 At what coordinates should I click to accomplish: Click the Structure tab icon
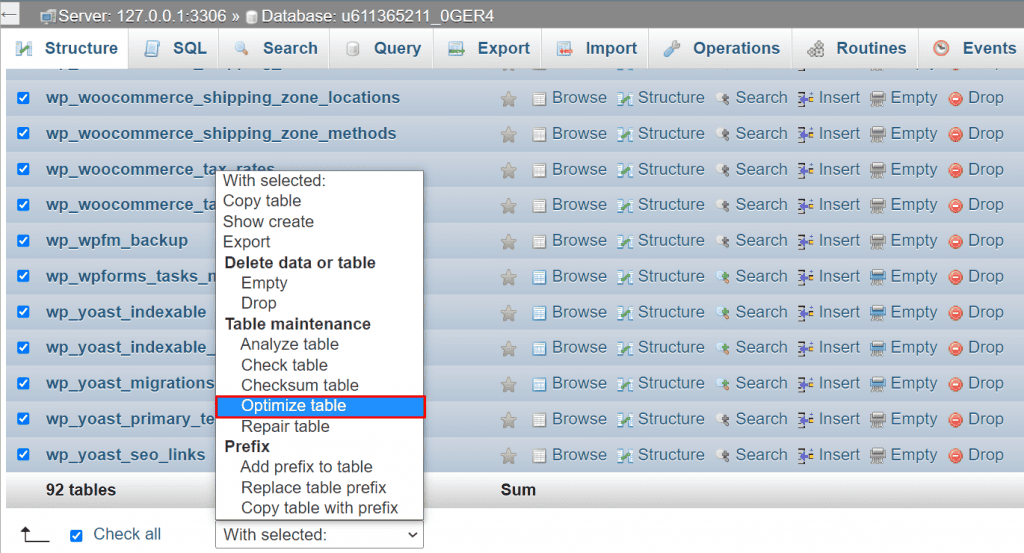[x=24, y=49]
